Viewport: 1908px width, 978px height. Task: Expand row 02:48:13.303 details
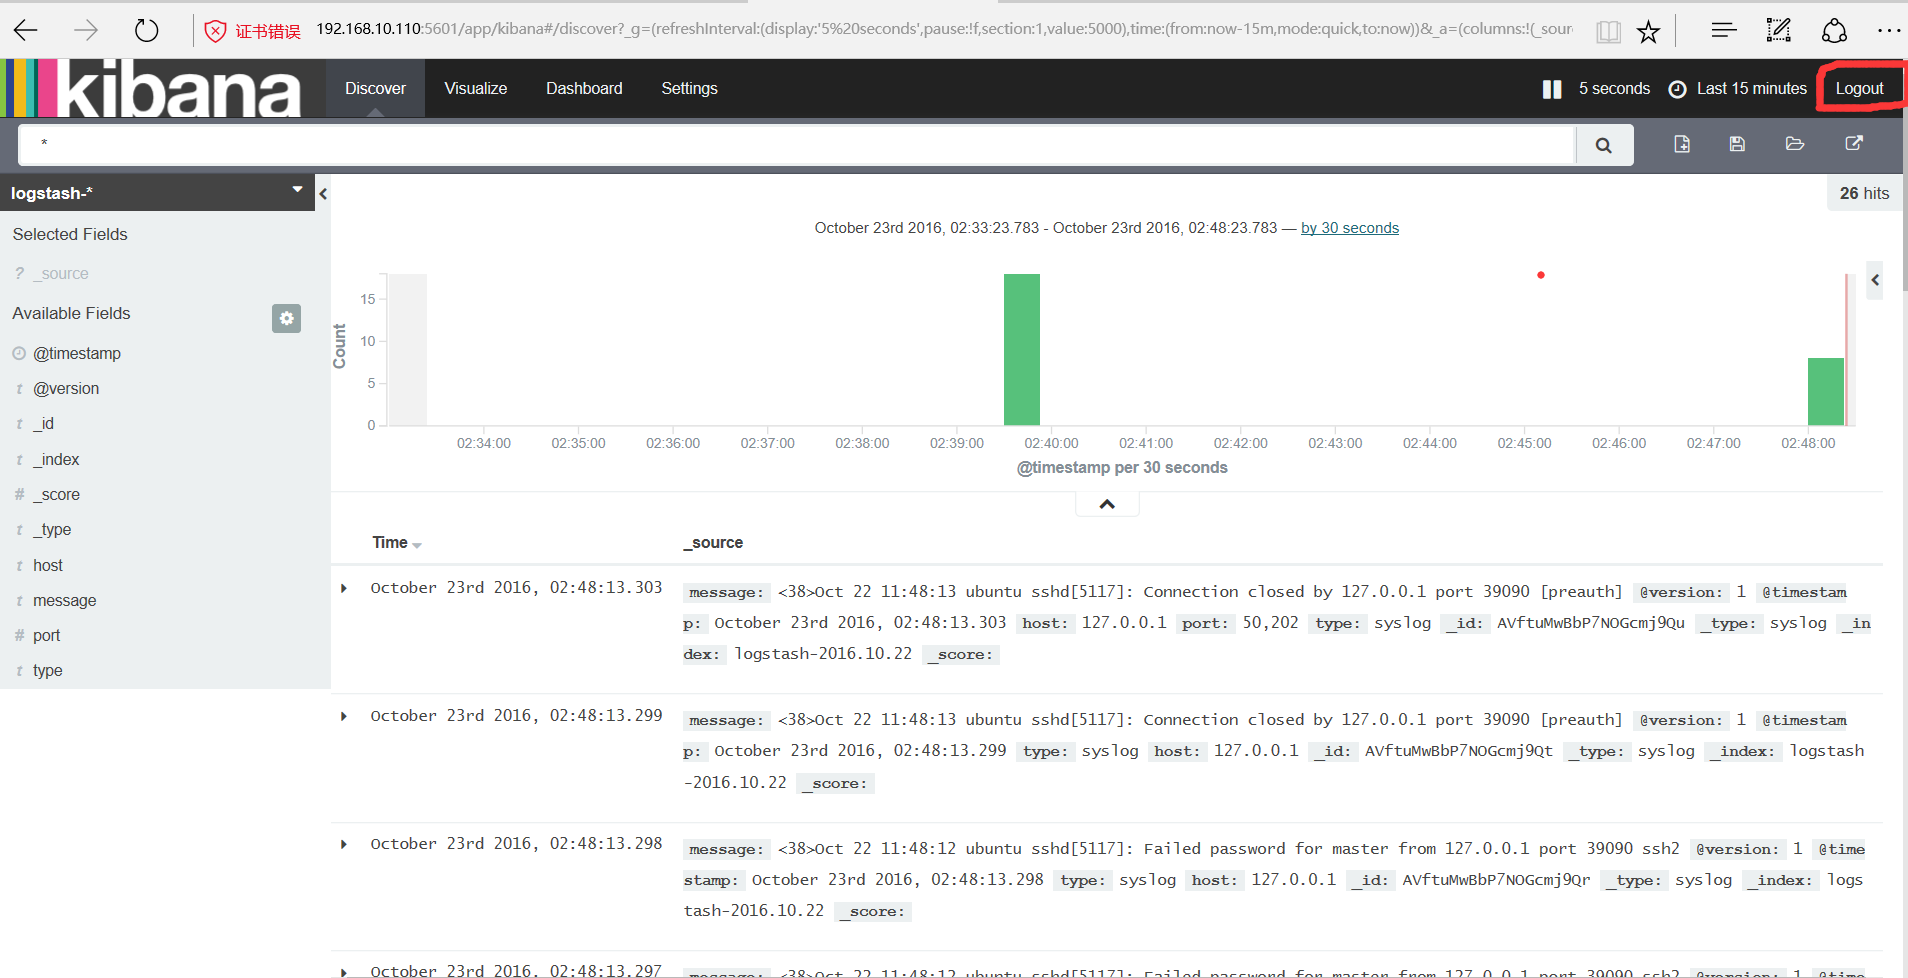coord(344,588)
